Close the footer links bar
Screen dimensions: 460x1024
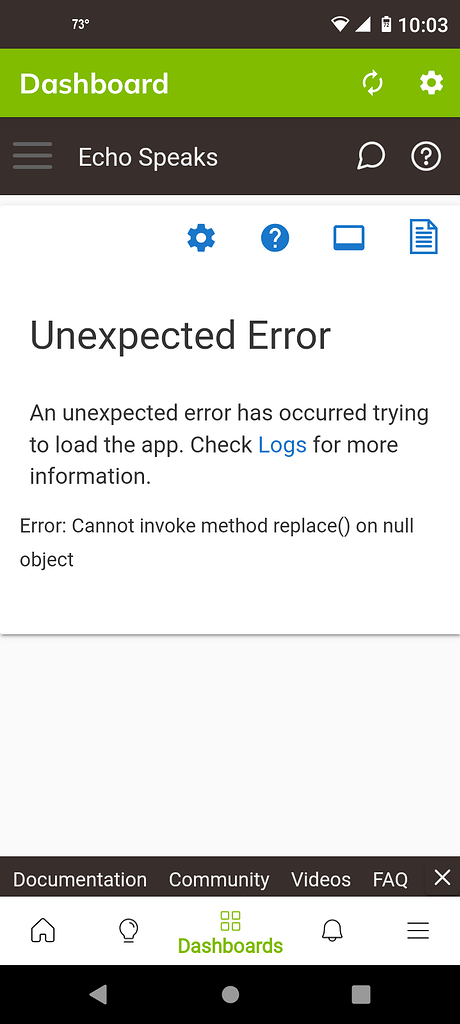tap(442, 878)
